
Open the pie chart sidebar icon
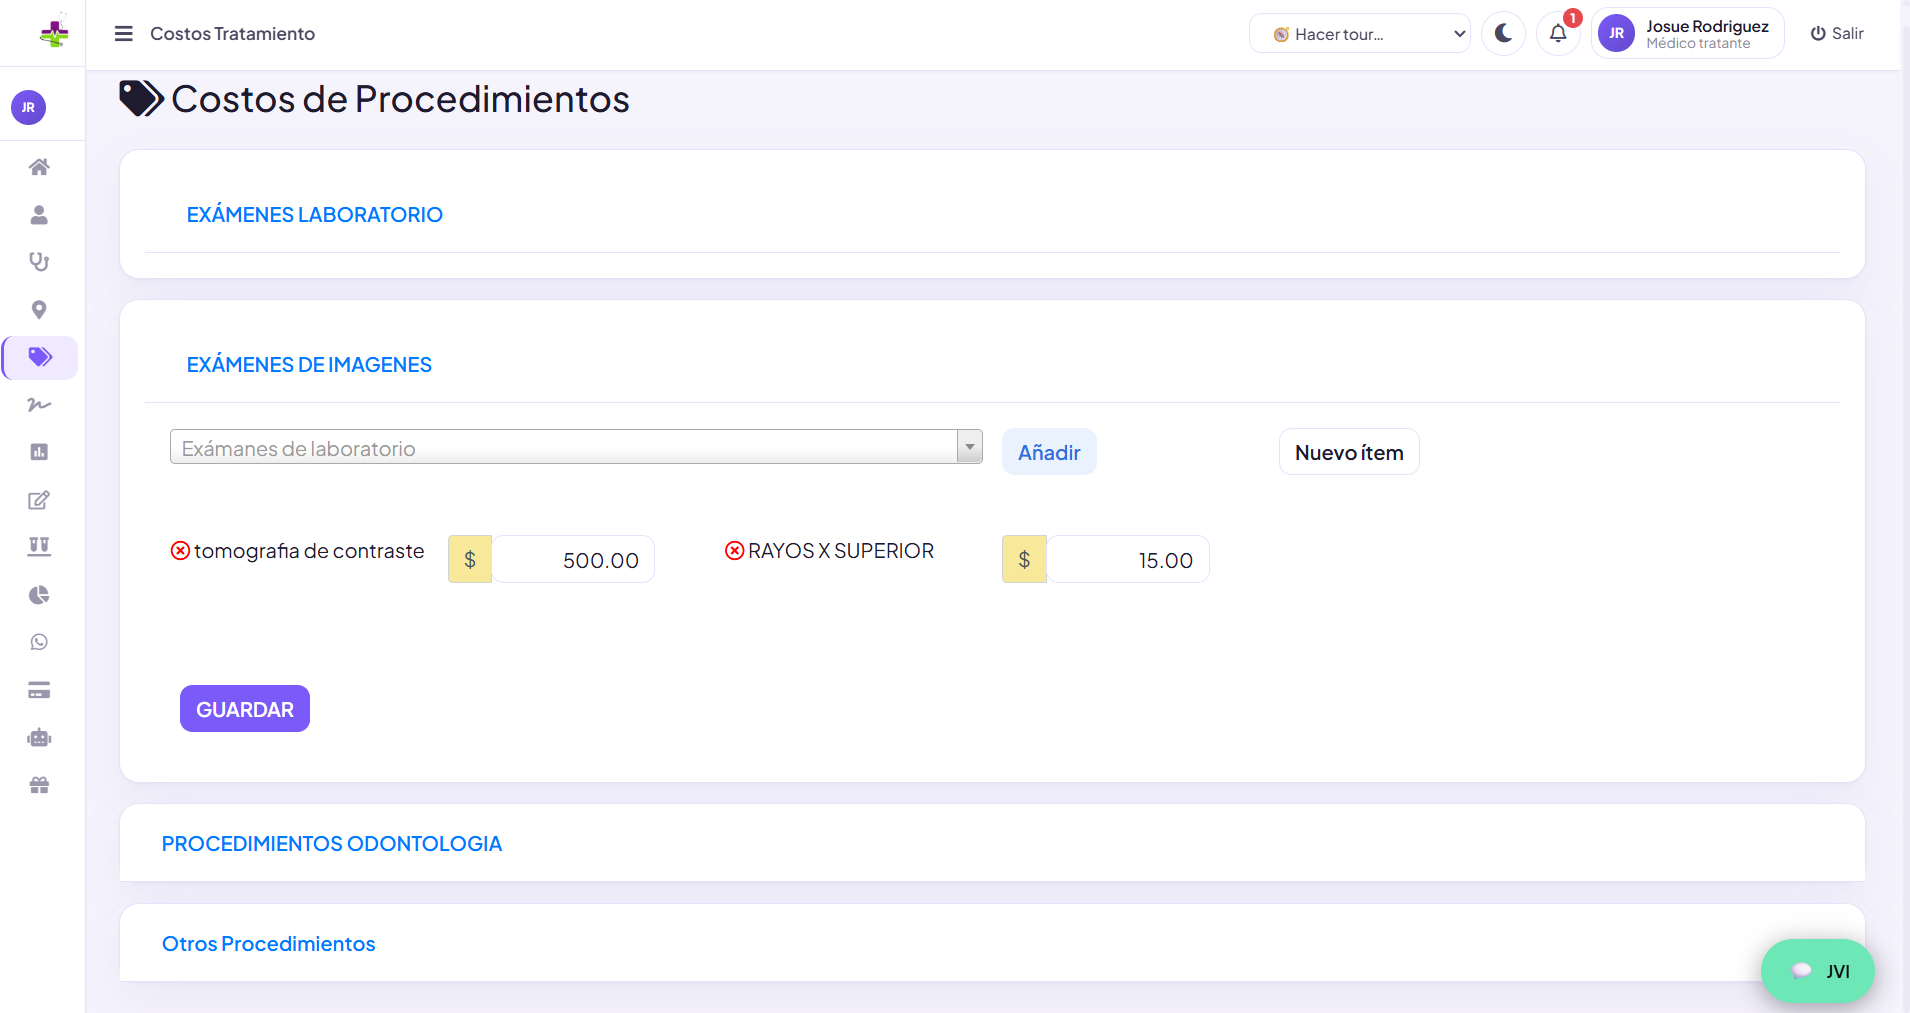tap(39, 595)
